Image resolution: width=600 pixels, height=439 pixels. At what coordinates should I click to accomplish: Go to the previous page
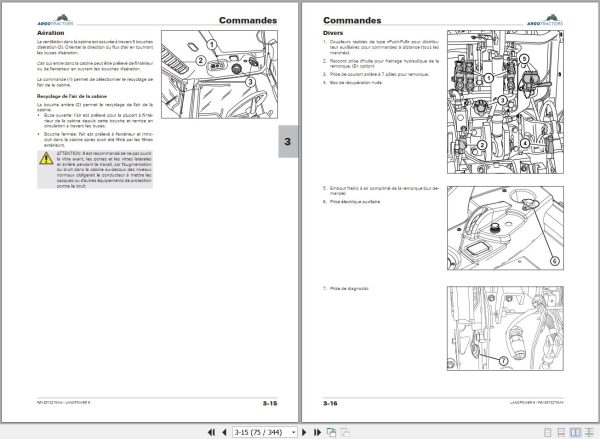coord(224,432)
